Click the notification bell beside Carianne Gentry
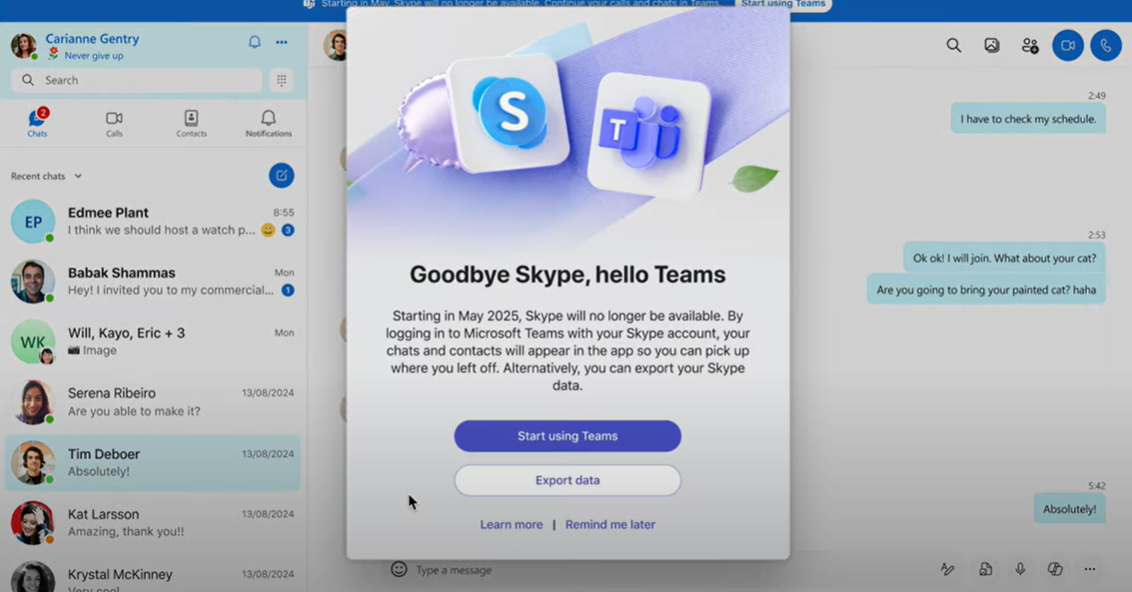 (254, 42)
